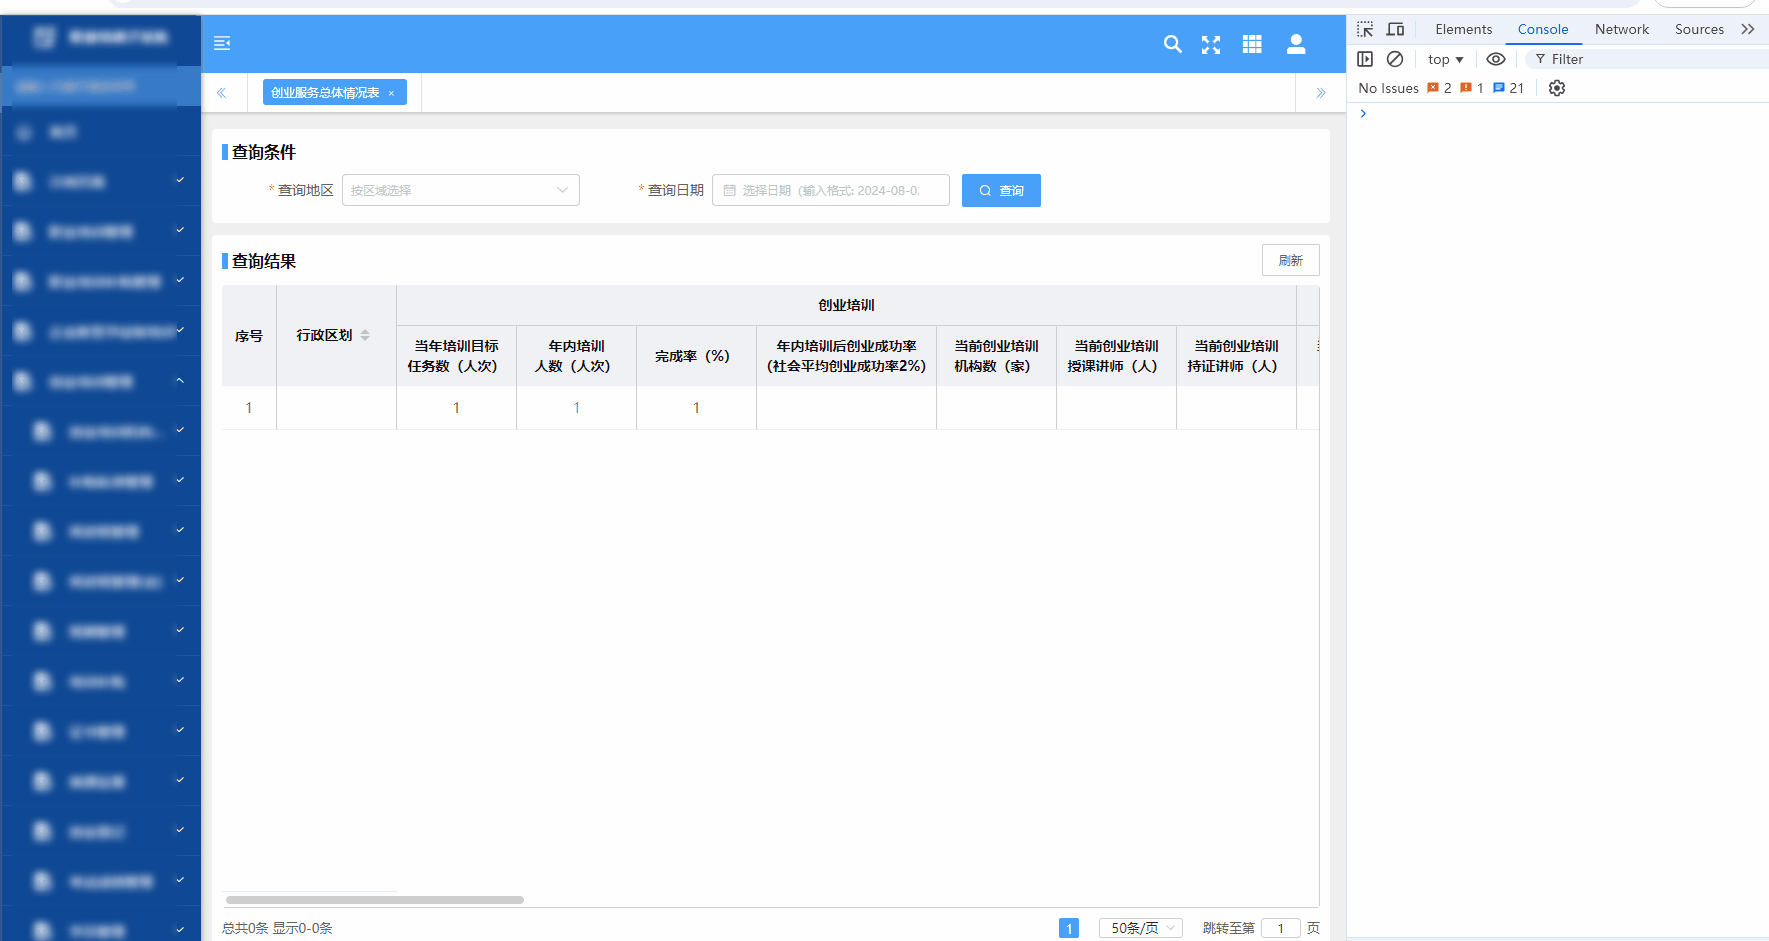Image resolution: width=1769 pixels, height=941 pixels.
Task: Create a live expression with eye icon
Action: 1495,59
